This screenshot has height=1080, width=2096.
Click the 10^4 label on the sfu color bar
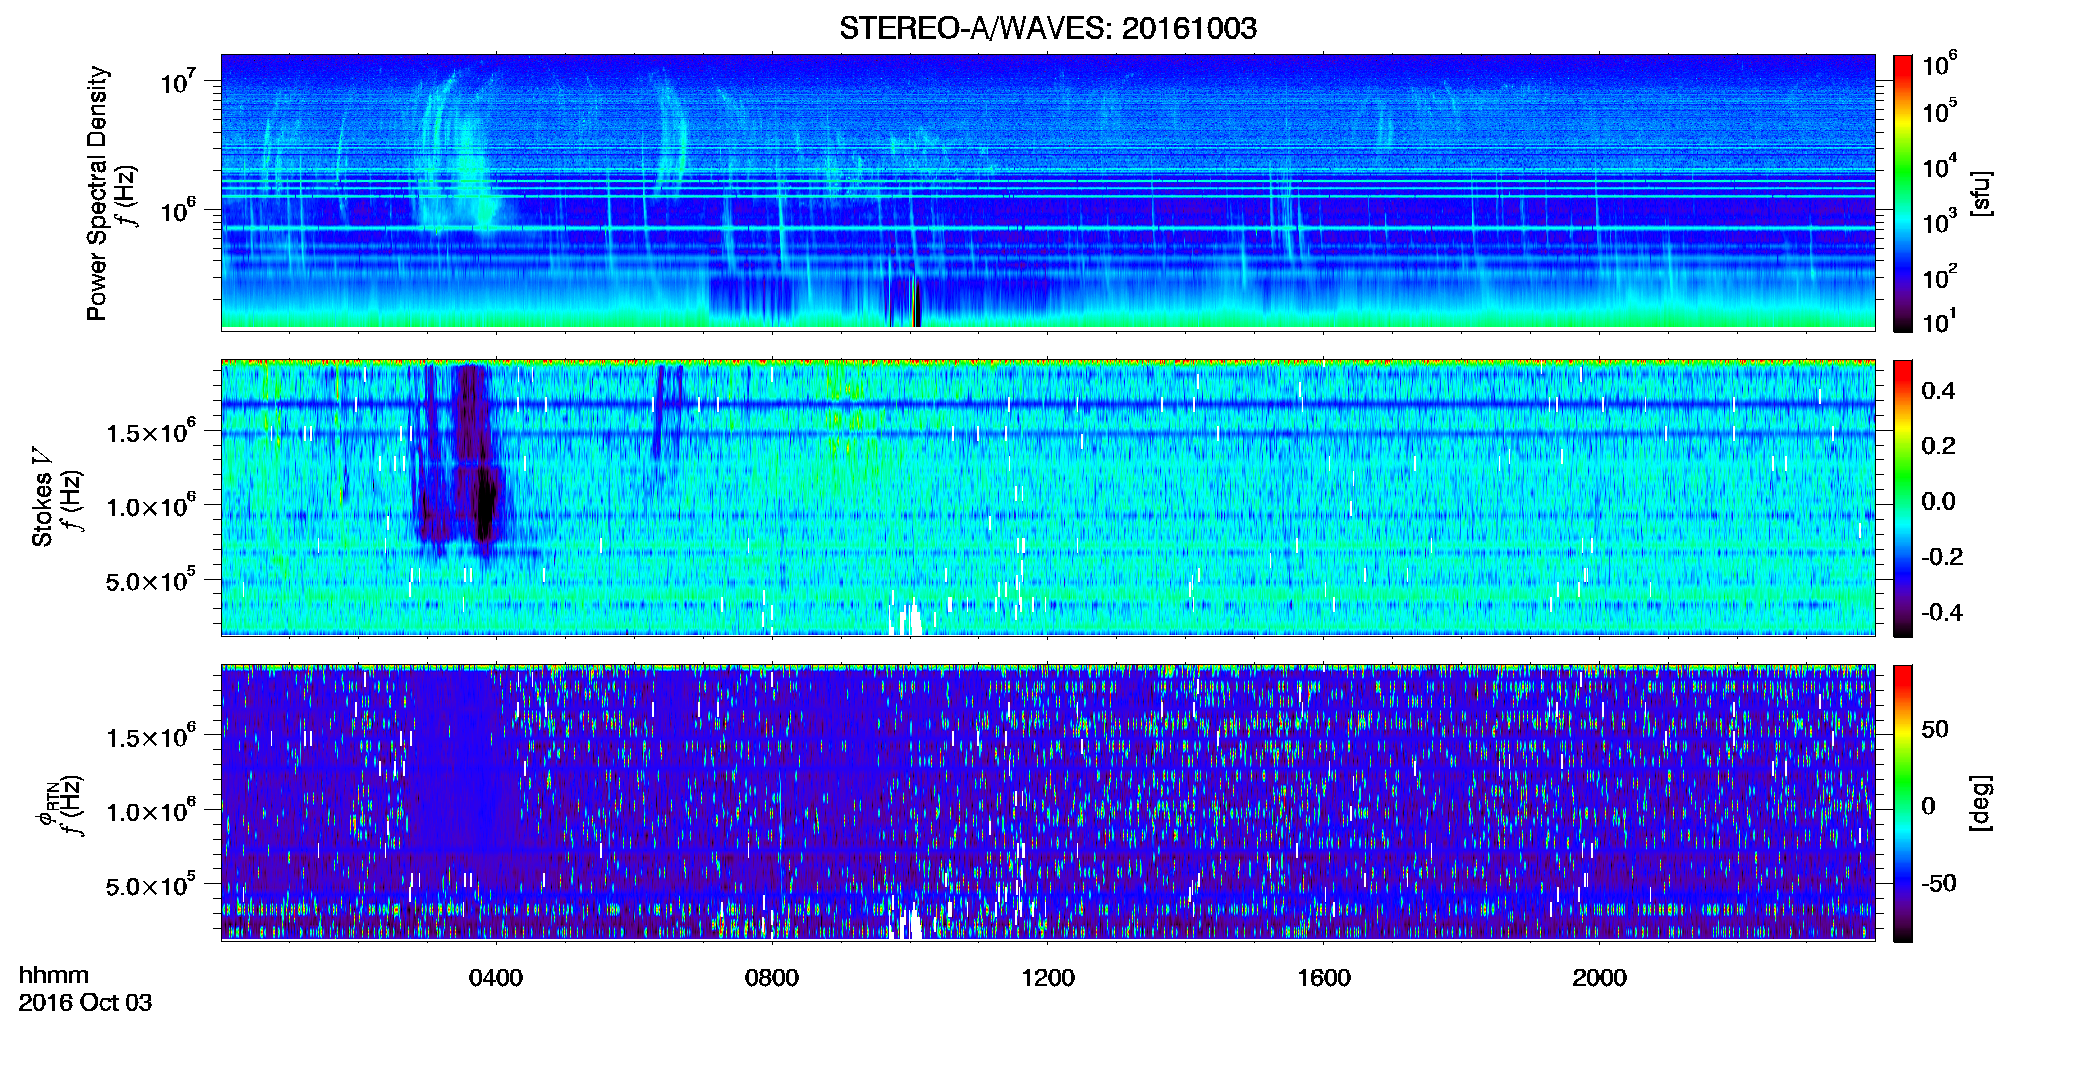[x=1940, y=166]
